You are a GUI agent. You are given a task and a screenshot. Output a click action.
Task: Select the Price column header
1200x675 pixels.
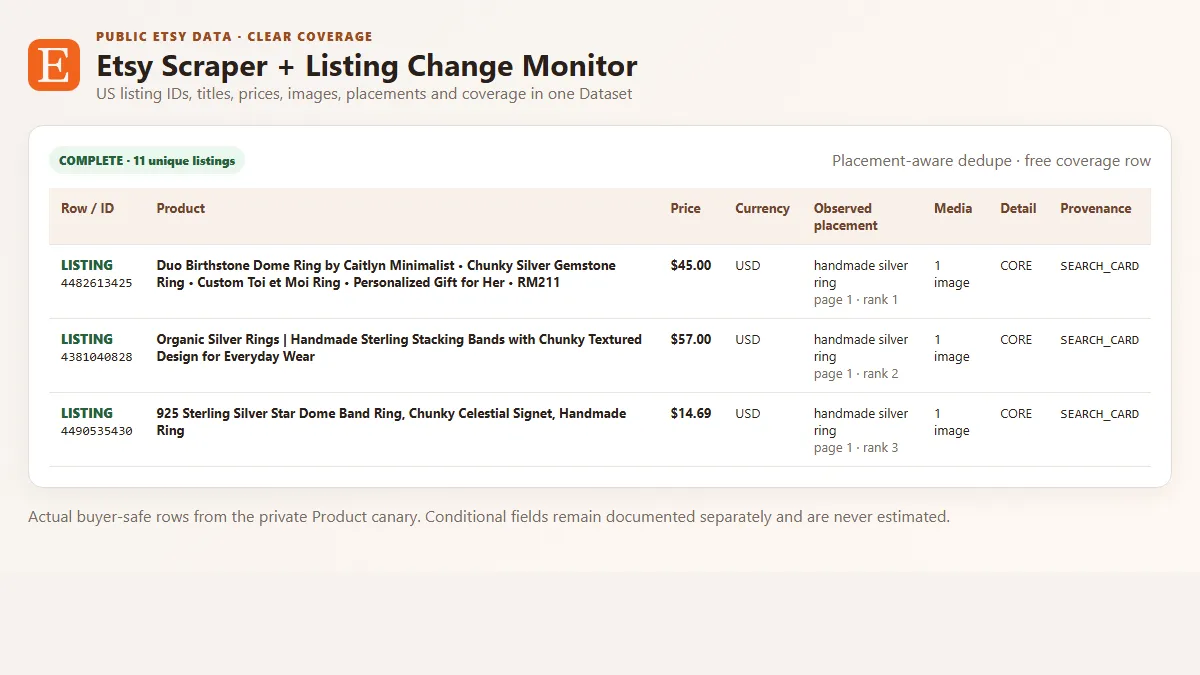pyautogui.click(x=686, y=209)
